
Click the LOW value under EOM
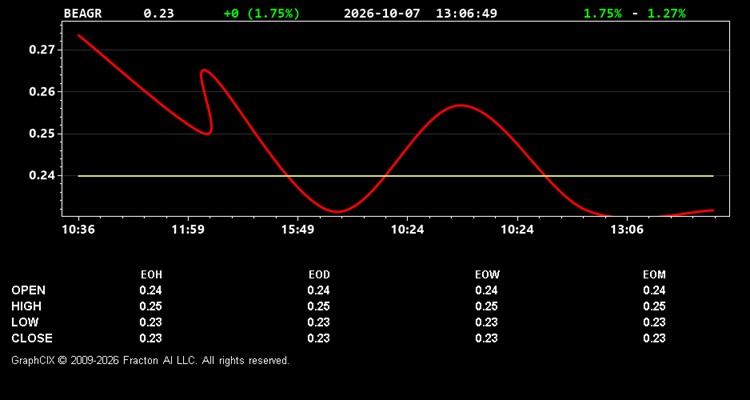click(x=654, y=322)
